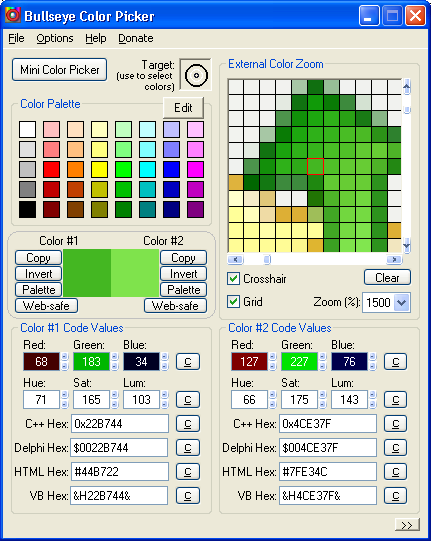Convert Color #2 to Web-safe

pos(175,306)
